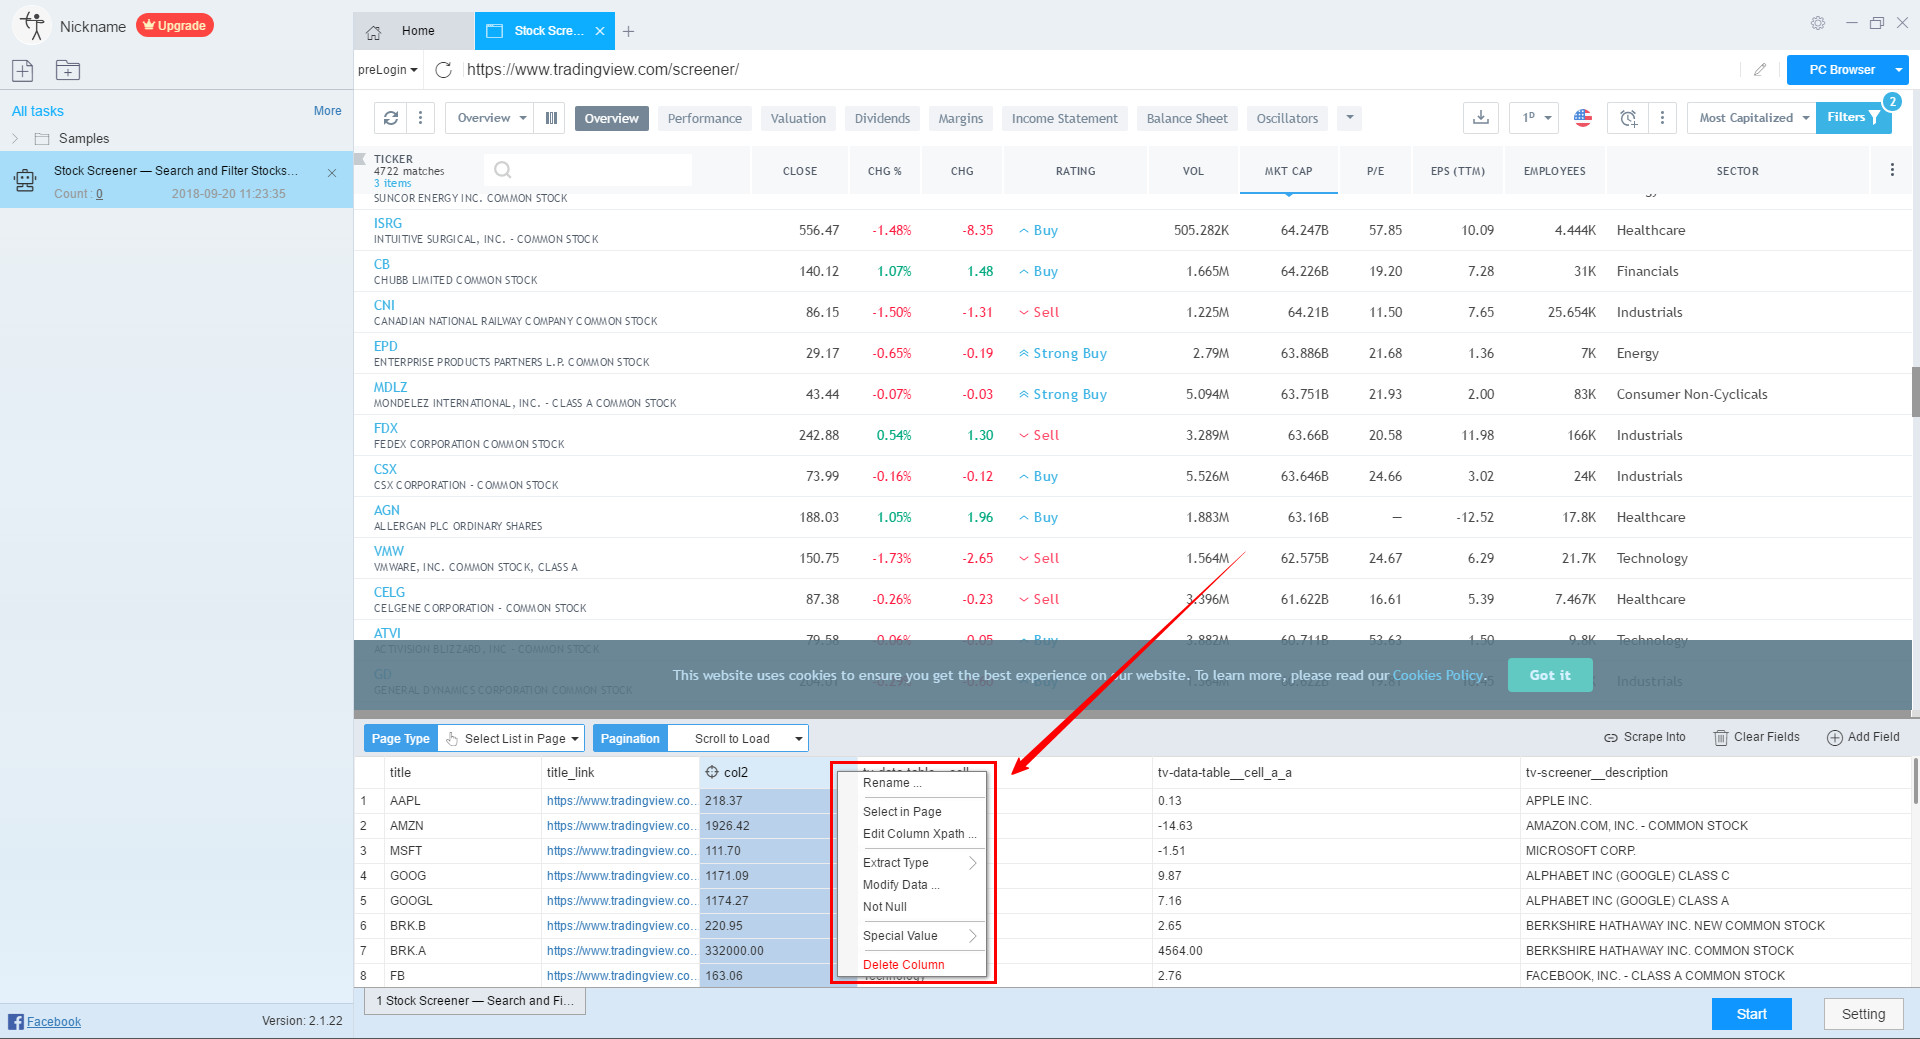Image resolution: width=1920 pixels, height=1039 pixels.
Task: Open the Most Capitalized dropdown
Action: coord(1751,118)
